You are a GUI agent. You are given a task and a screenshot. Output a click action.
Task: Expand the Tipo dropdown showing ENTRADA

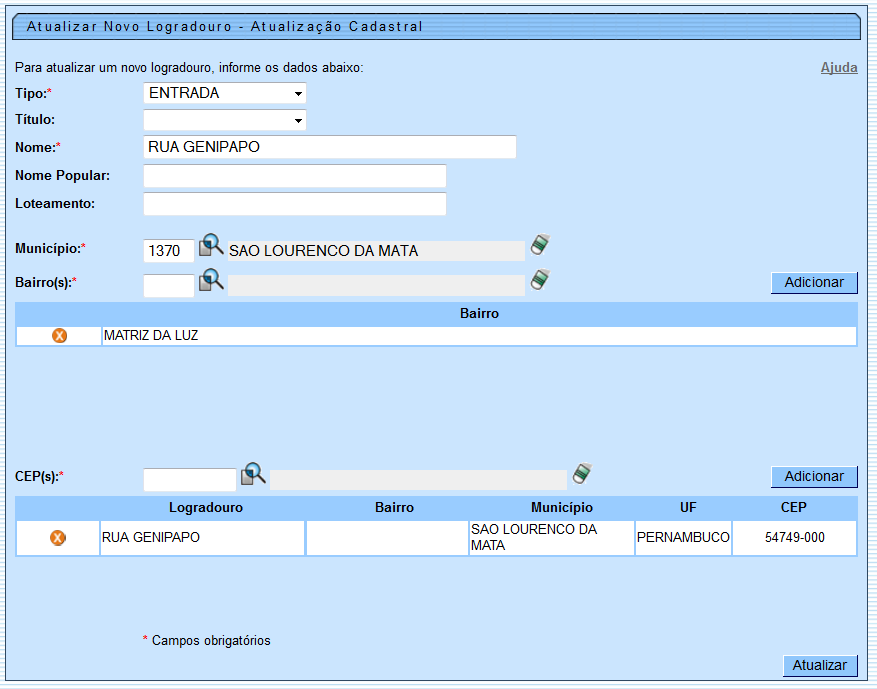coord(225,93)
